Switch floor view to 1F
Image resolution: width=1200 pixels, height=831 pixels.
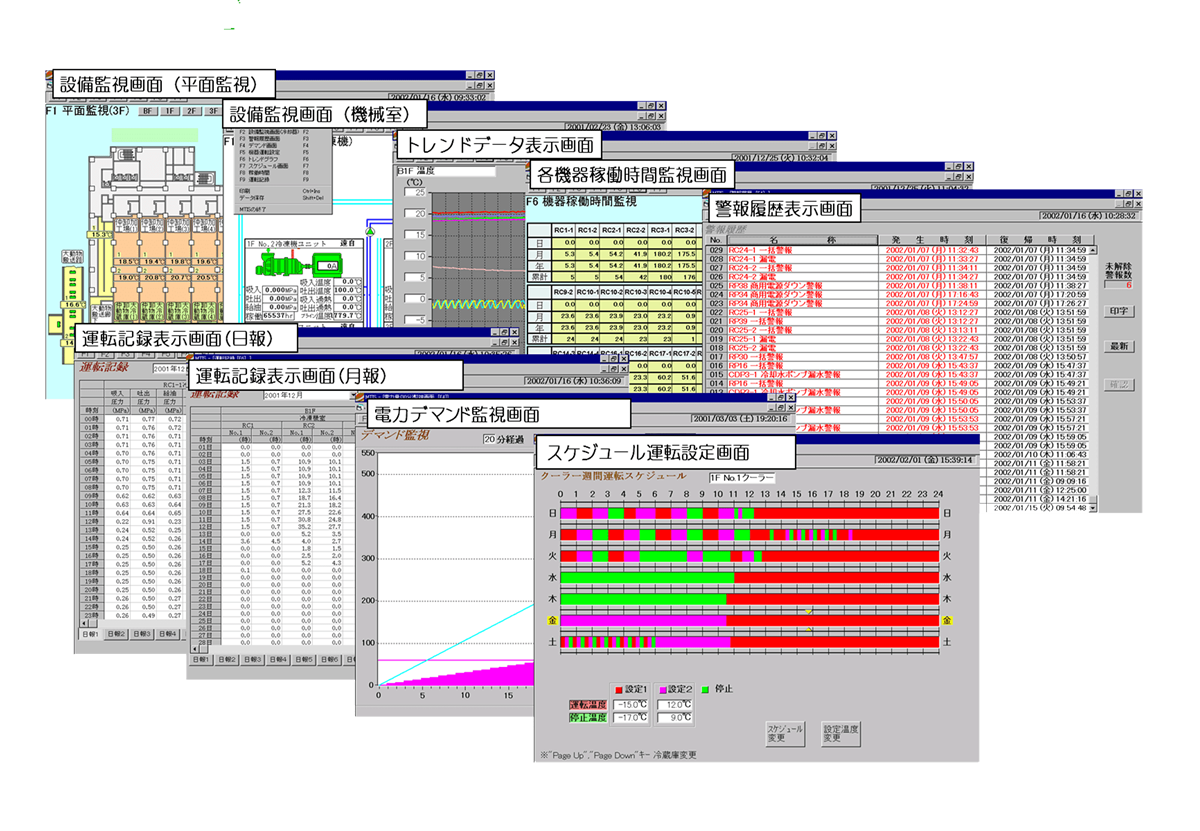(172, 112)
